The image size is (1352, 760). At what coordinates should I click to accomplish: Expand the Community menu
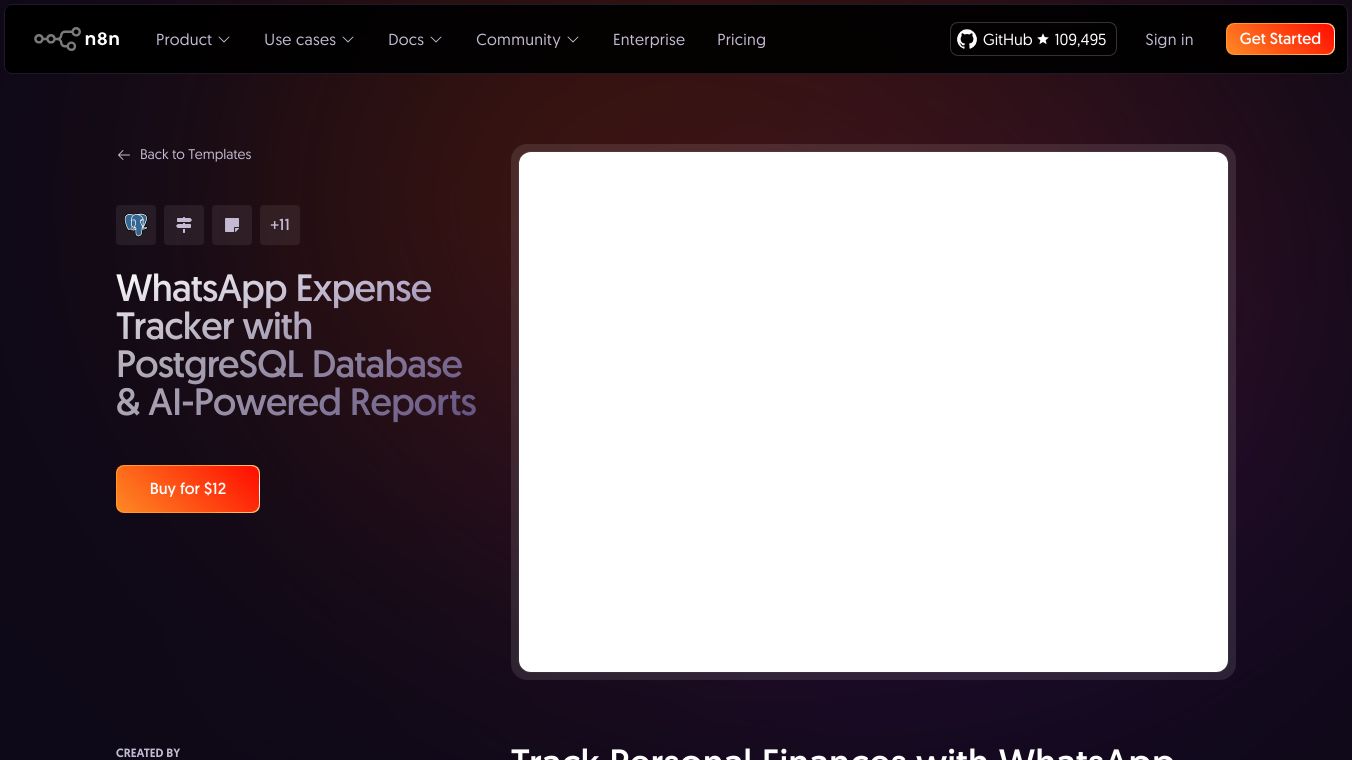[527, 40]
